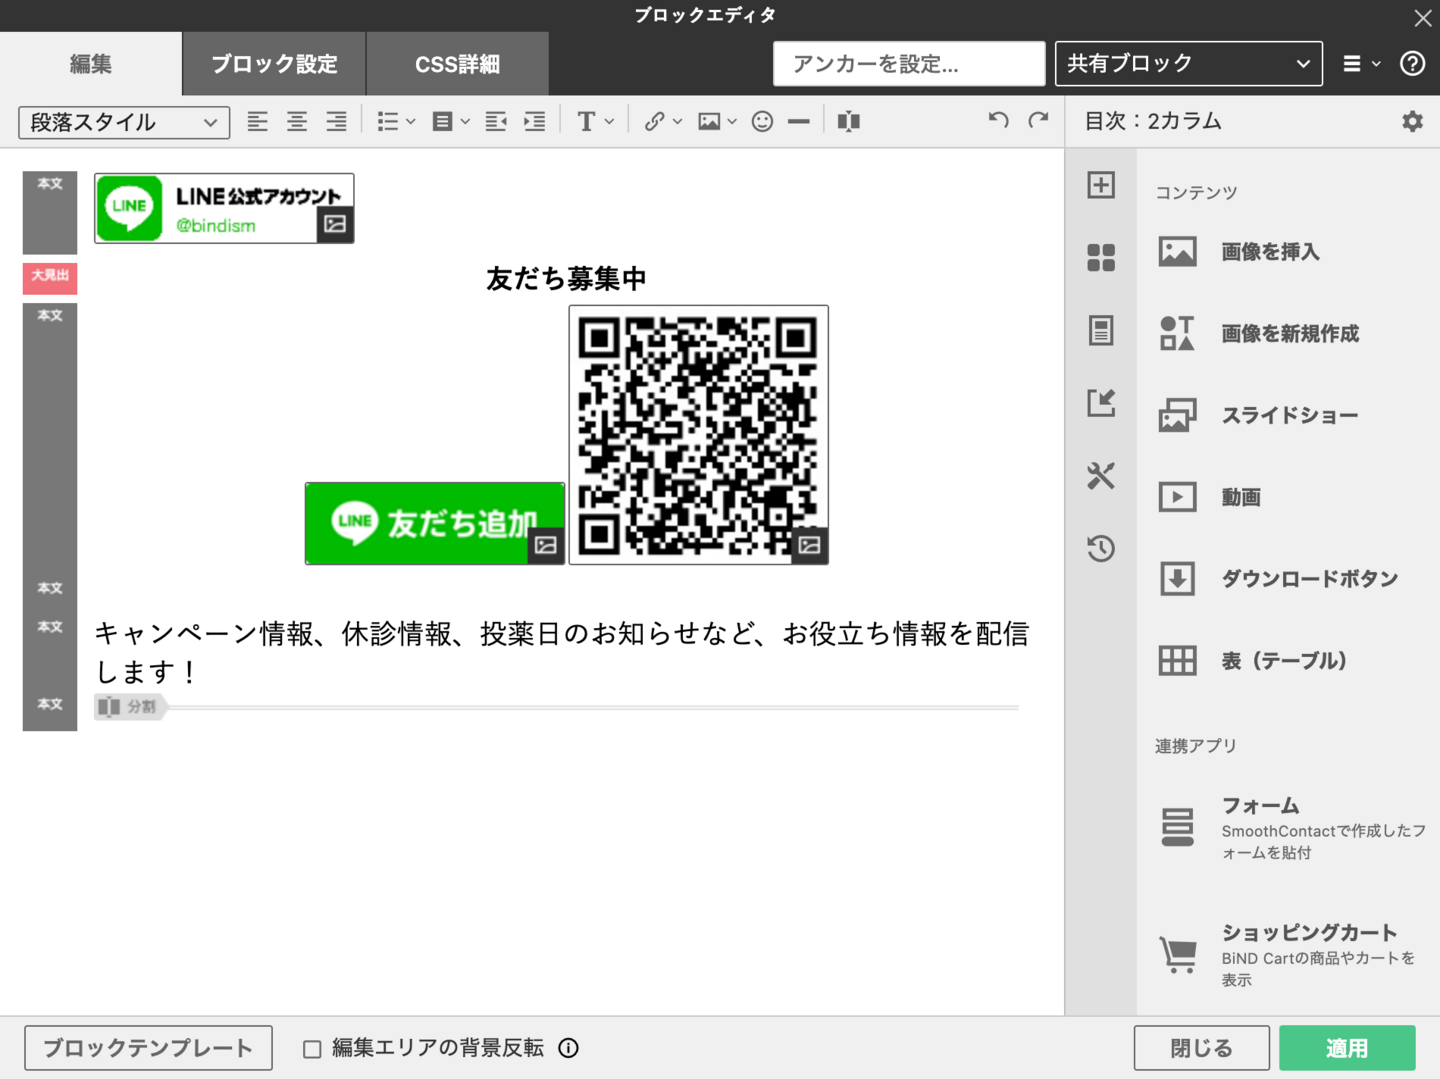1440x1079 pixels.
Task: Center-align text in toolbar
Action: [x=297, y=122]
